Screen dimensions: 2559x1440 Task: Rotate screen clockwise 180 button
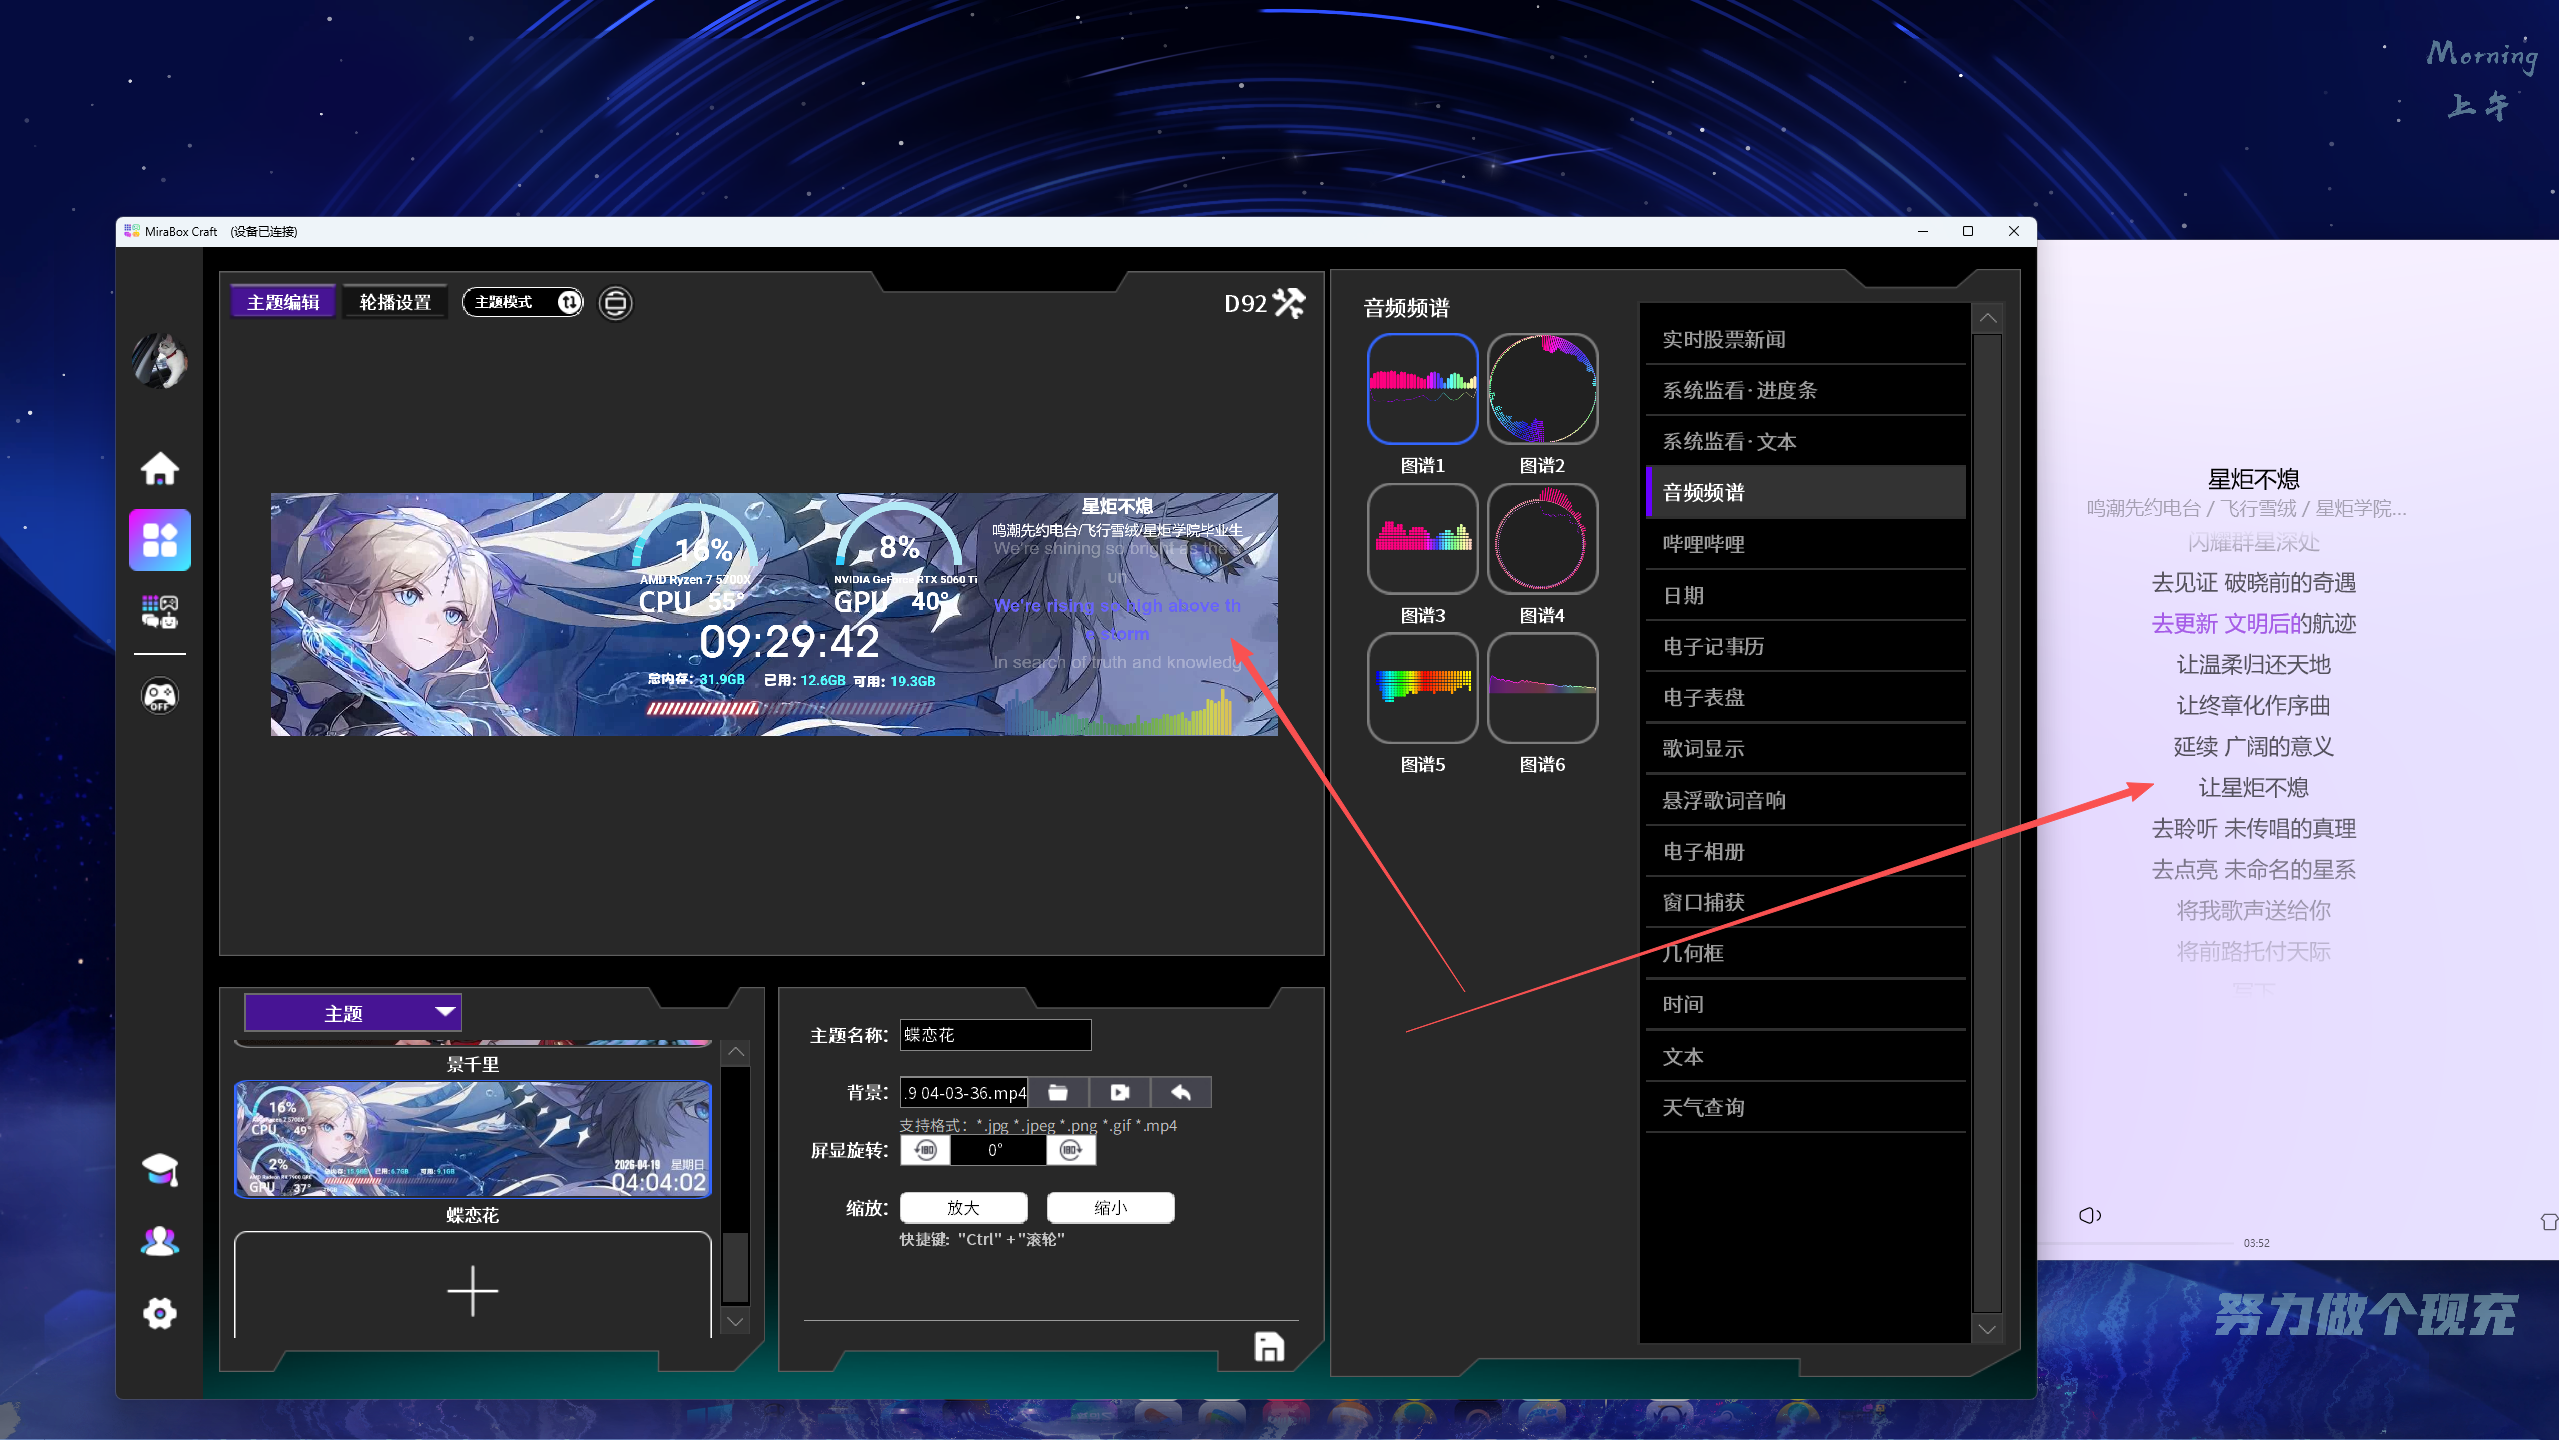pos(1071,1150)
